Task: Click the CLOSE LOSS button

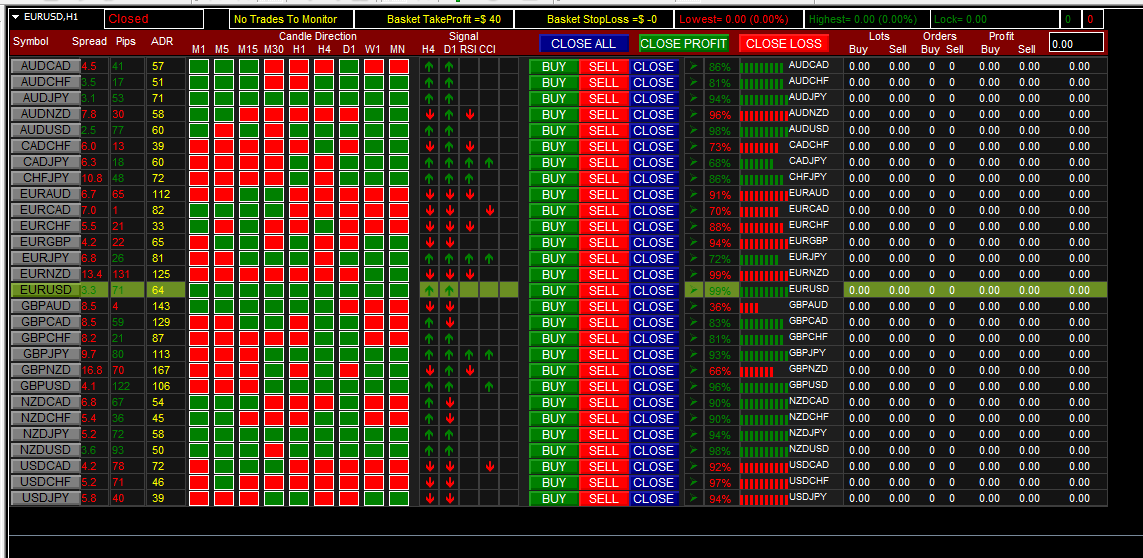Action: point(784,44)
